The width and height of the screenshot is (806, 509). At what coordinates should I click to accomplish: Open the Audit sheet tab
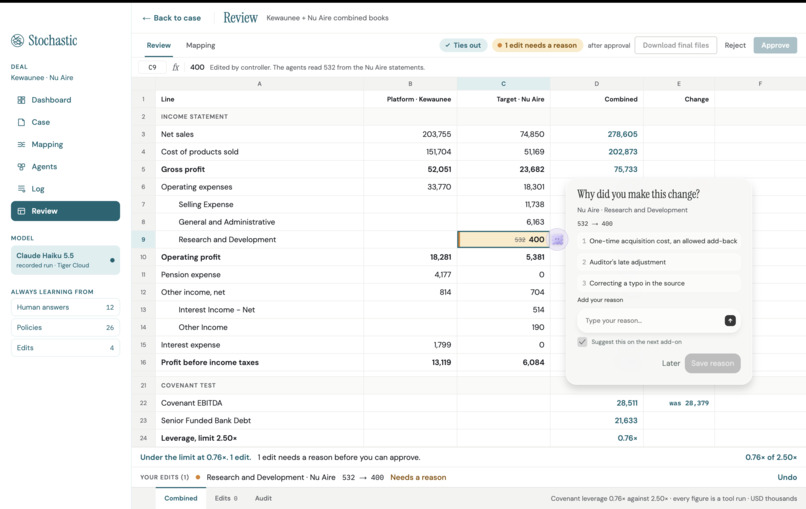[263, 498]
